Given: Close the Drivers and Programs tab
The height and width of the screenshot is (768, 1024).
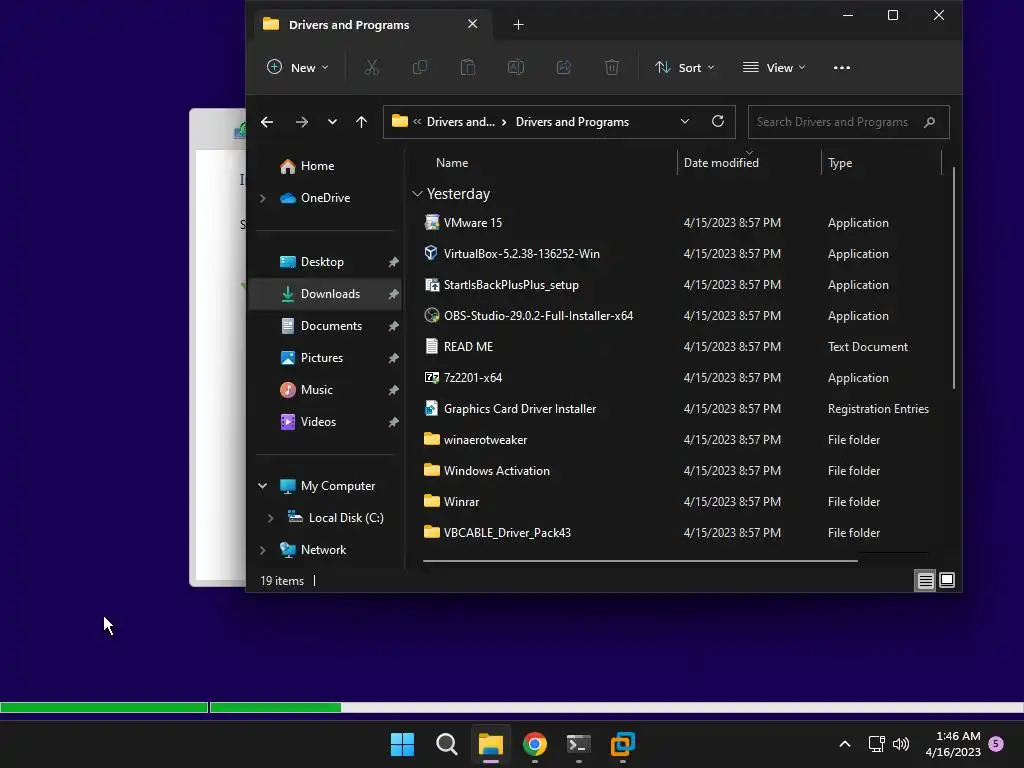Looking at the screenshot, I should point(473,24).
